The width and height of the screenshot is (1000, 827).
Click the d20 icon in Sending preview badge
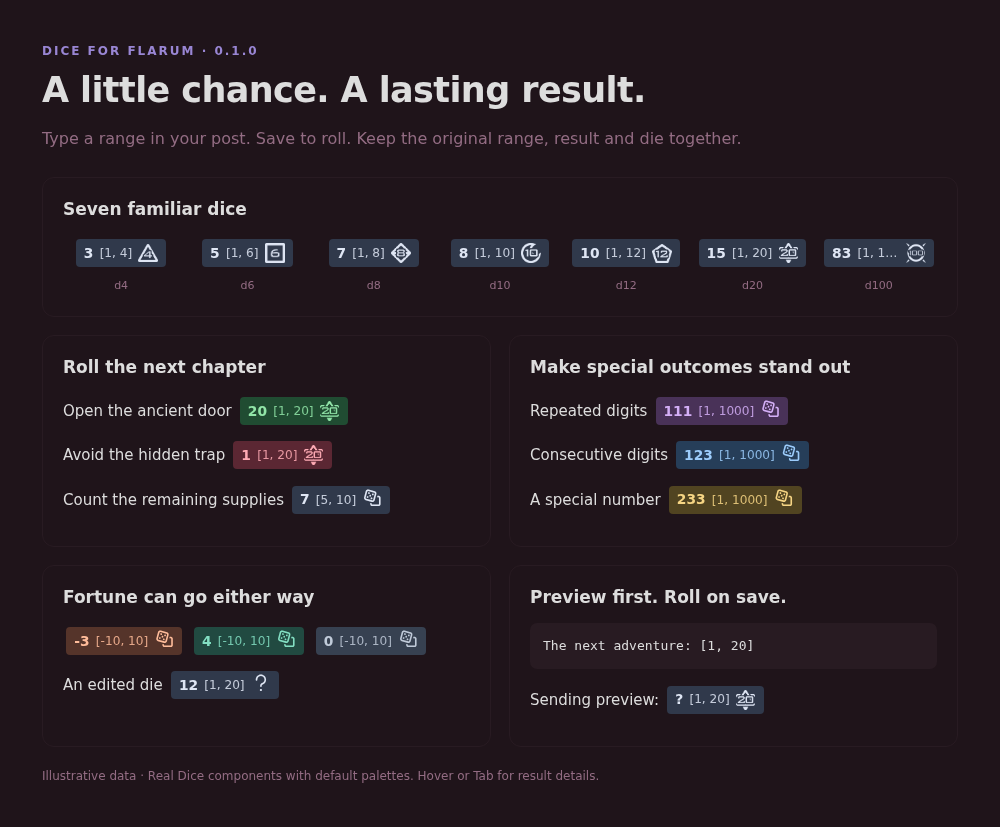tap(746, 699)
